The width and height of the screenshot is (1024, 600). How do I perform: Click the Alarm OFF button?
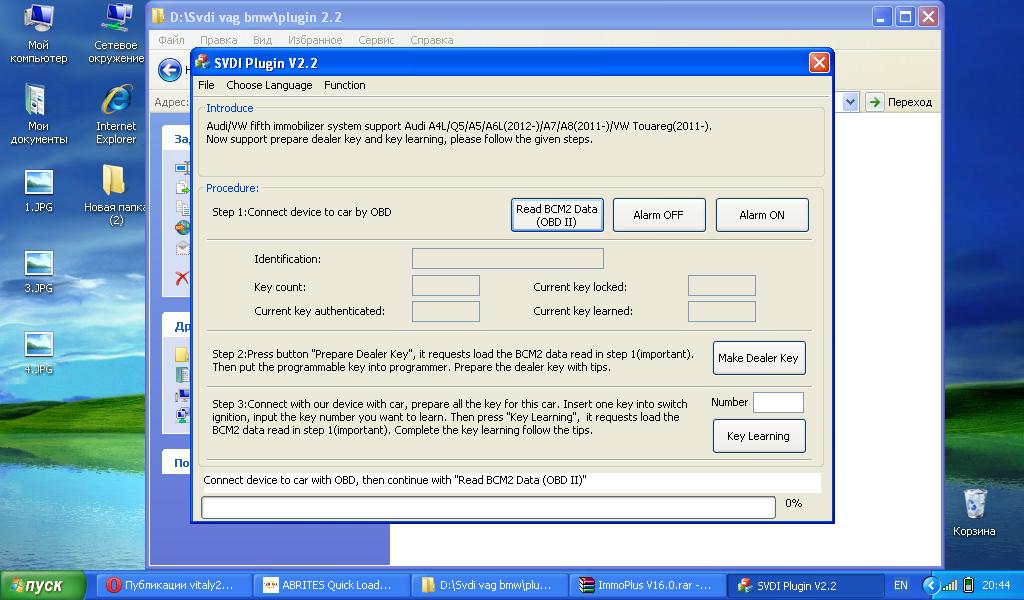659,215
